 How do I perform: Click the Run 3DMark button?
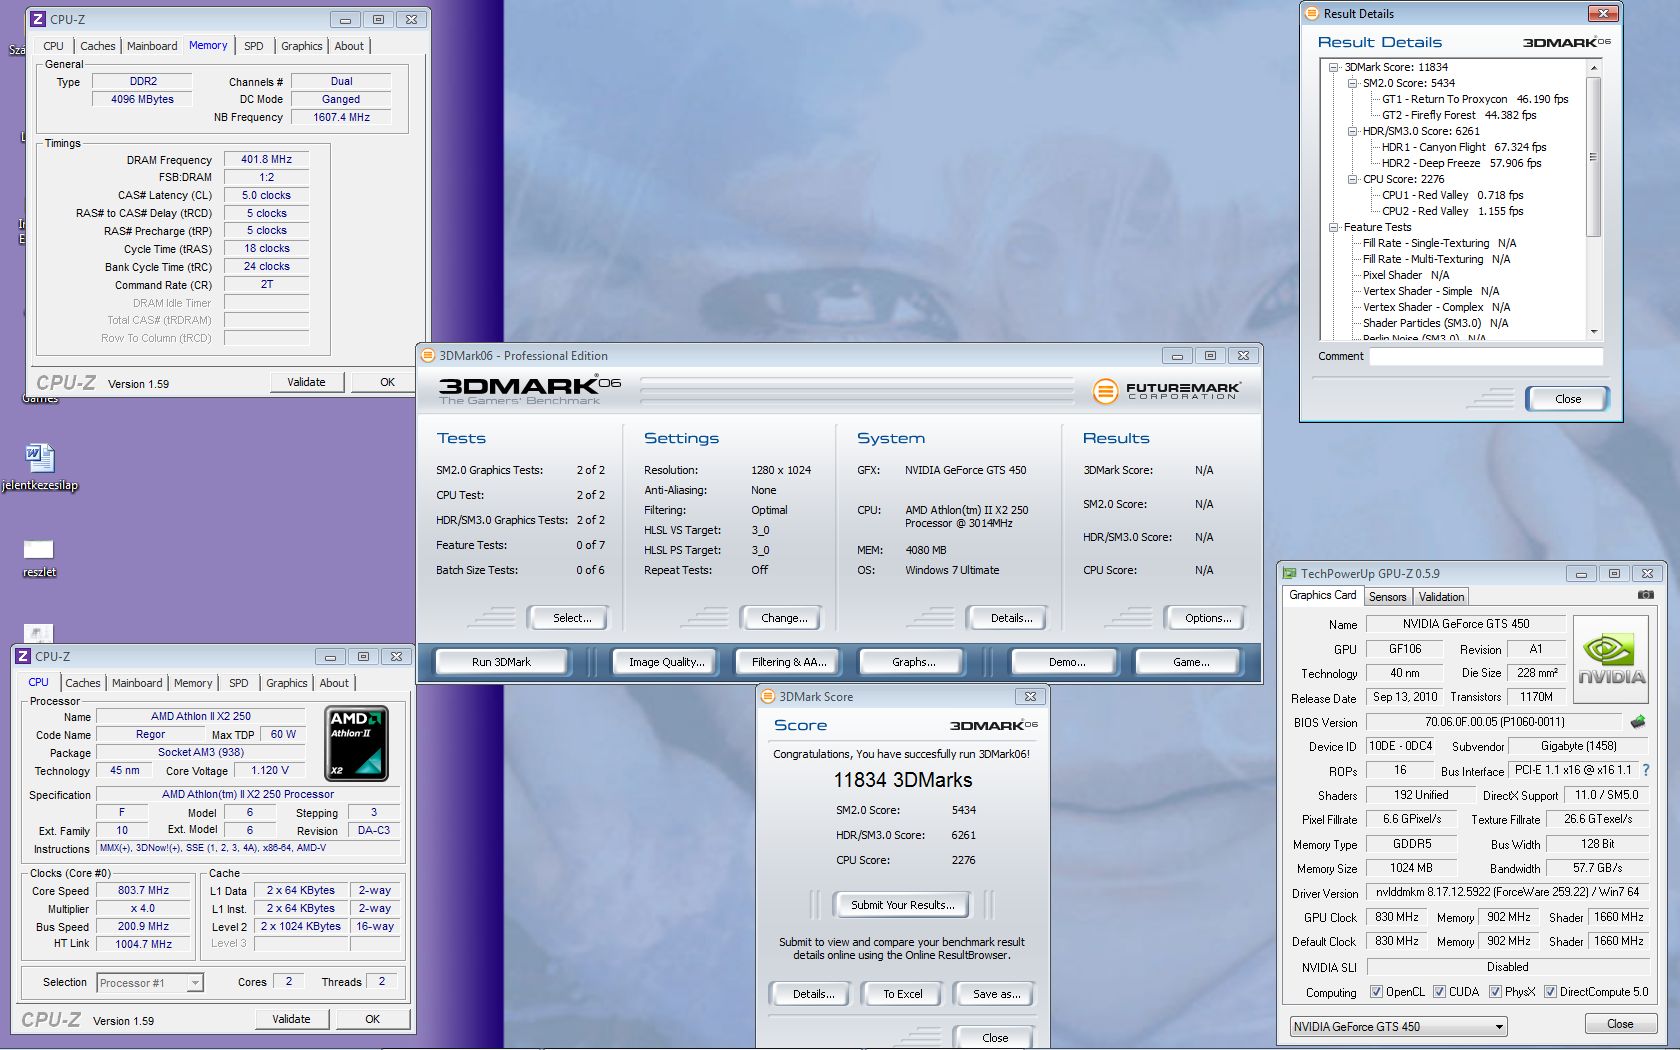pos(501,662)
